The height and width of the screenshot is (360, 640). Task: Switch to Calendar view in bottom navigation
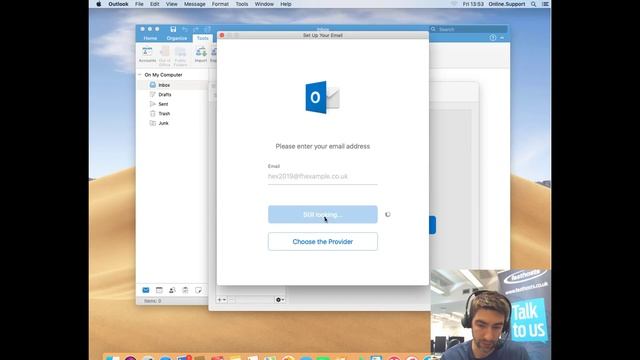click(159, 290)
